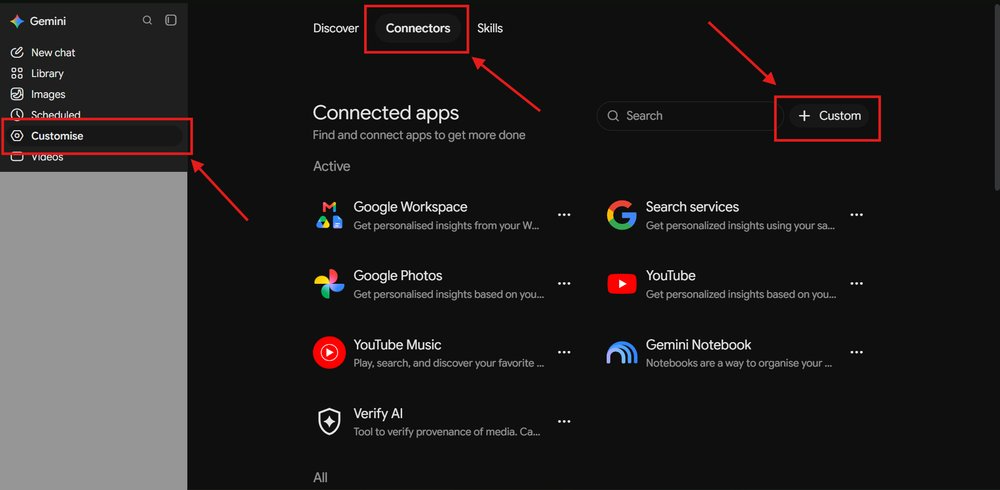The width and height of the screenshot is (1000, 490).
Task: Open the Search services connector
Action: pos(692,207)
